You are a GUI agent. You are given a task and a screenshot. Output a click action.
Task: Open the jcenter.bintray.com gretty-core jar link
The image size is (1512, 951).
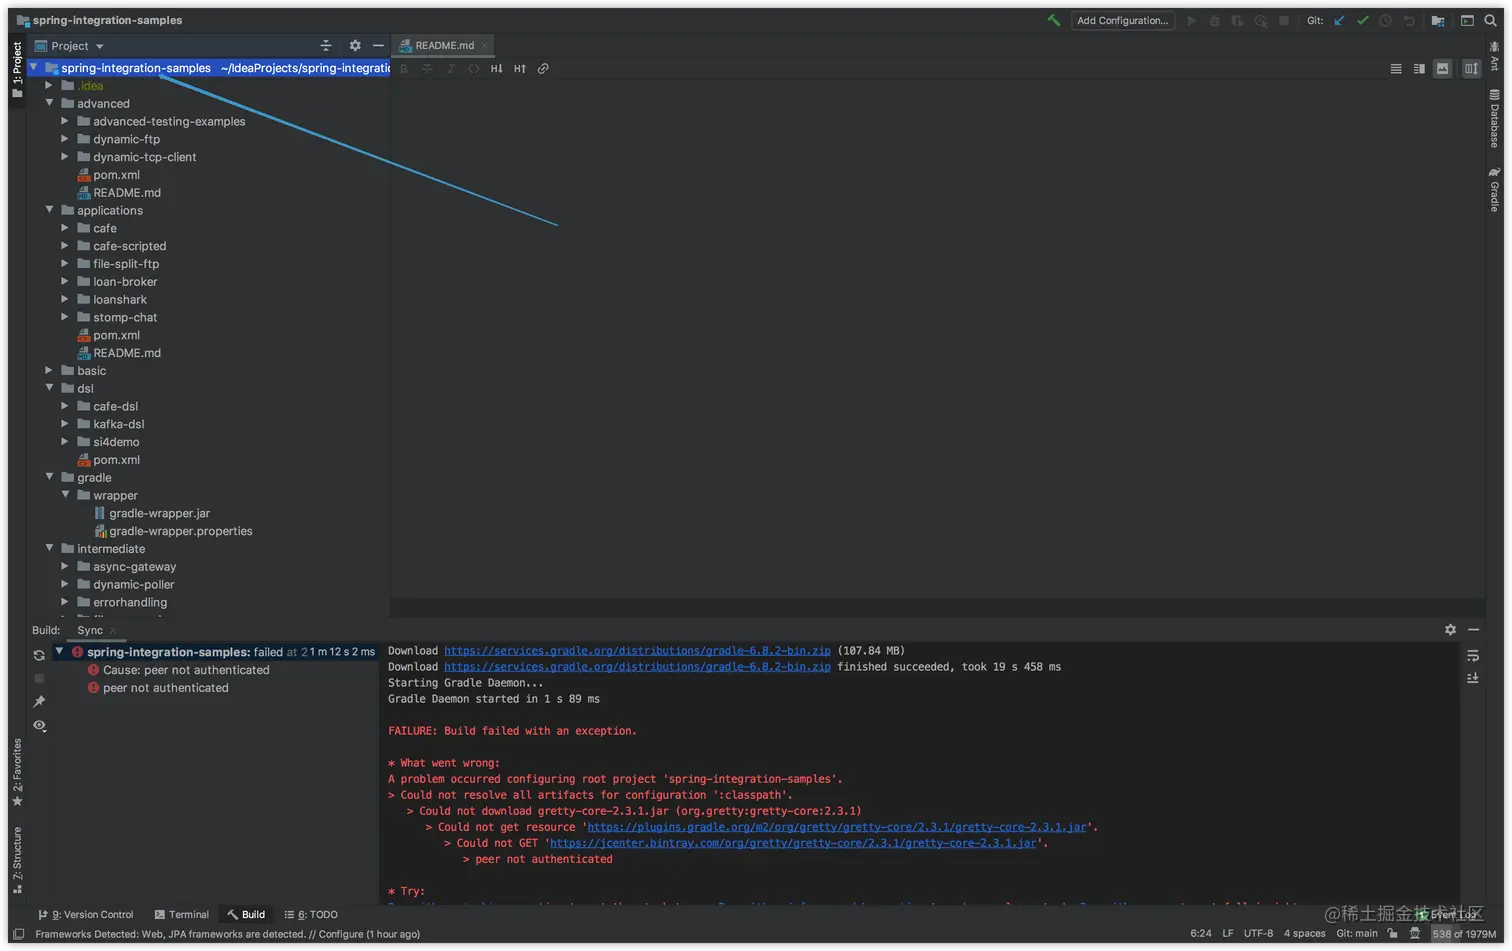793,843
